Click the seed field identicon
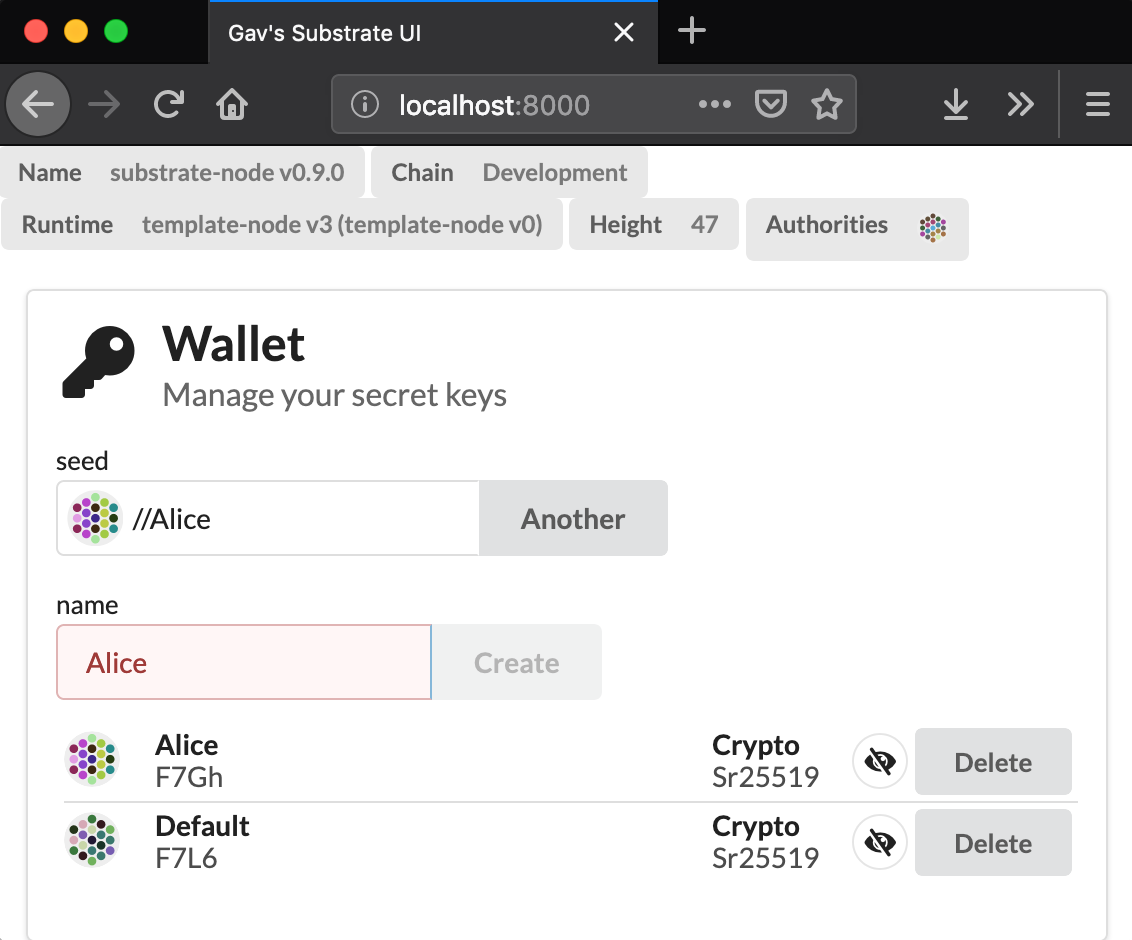The height and width of the screenshot is (940, 1132). [x=95, y=518]
